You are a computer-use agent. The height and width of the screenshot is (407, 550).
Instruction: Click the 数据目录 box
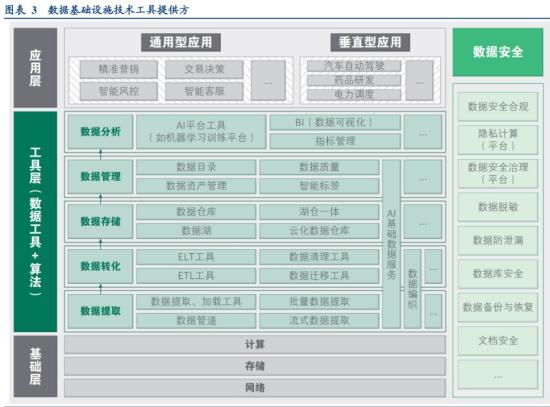(196, 167)
